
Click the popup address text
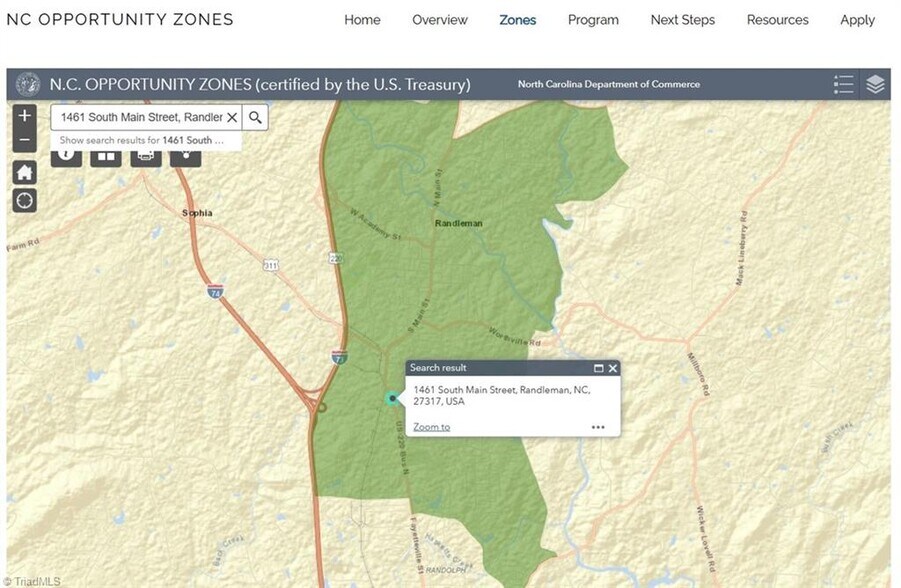point(502,395)
